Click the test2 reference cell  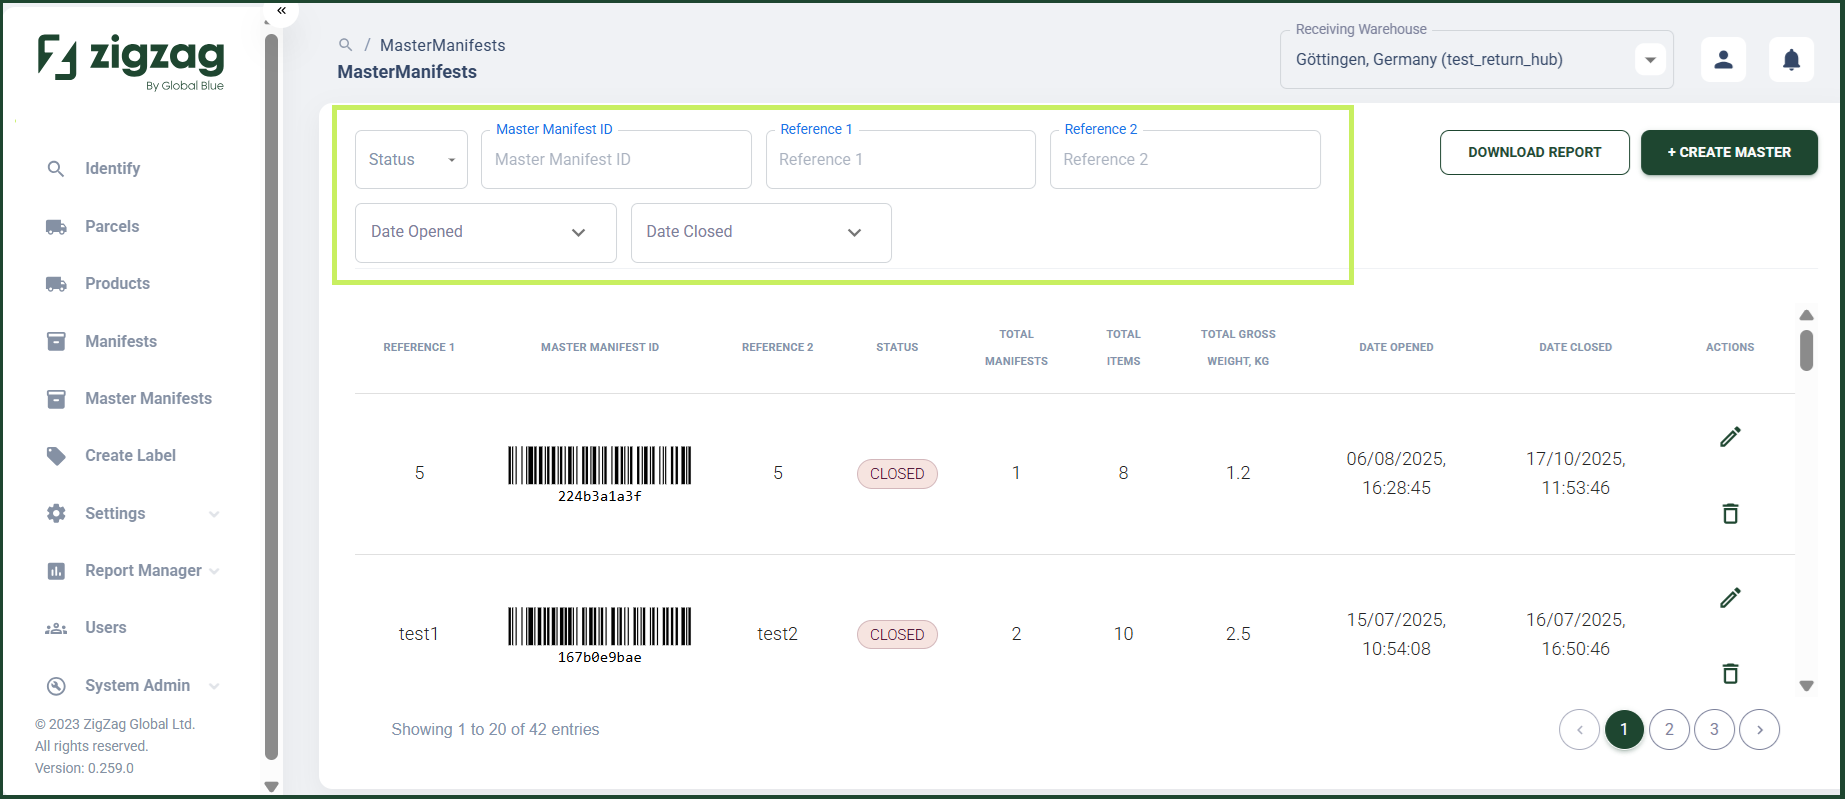click(777, 634)
